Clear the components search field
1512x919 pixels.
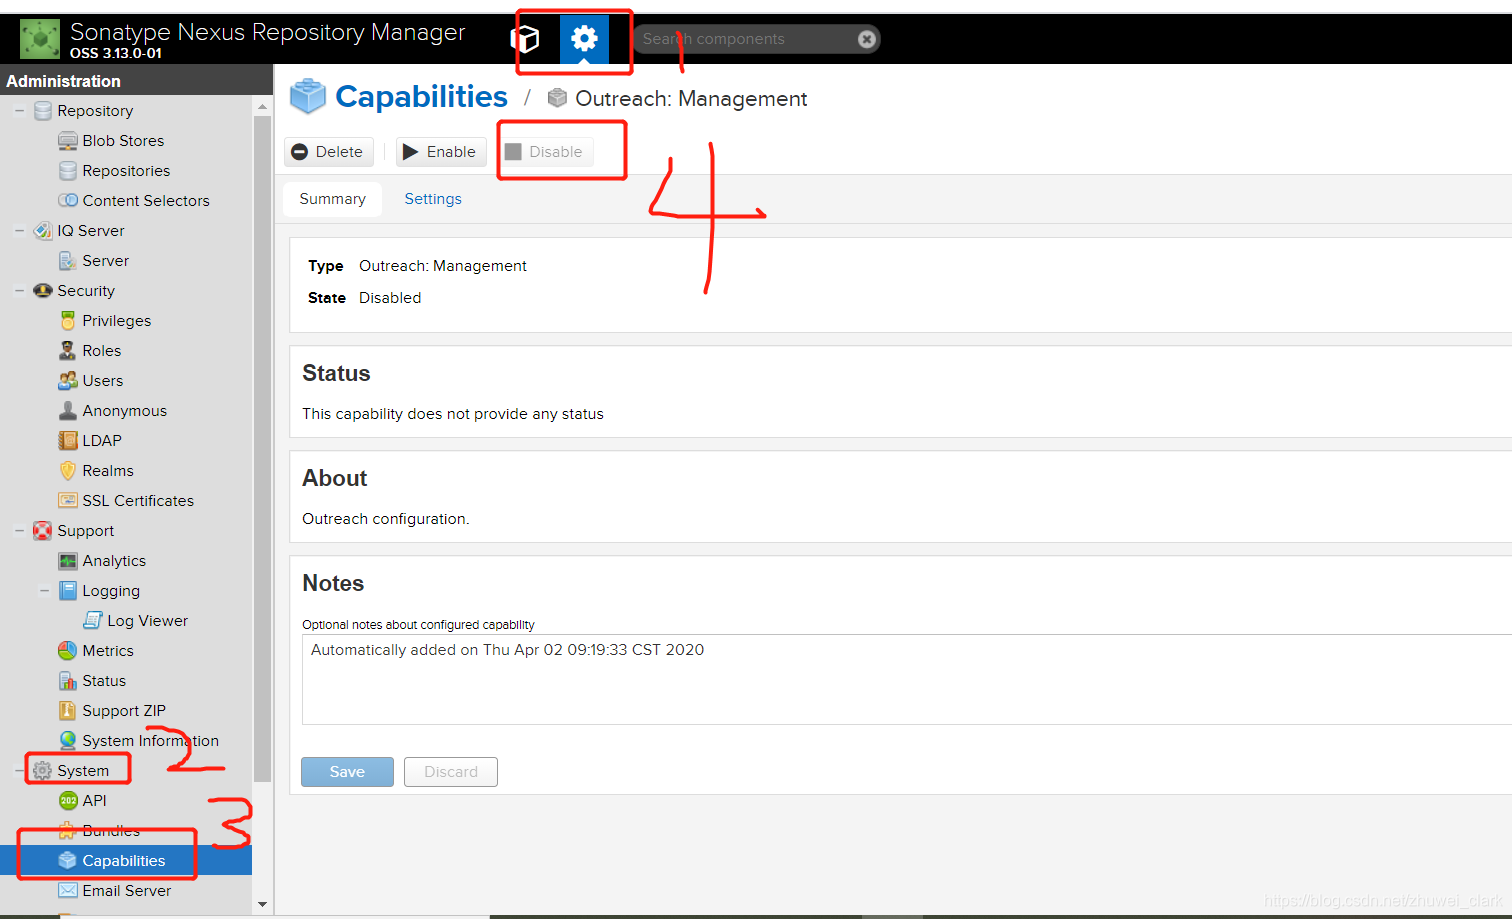pos(866,38)
